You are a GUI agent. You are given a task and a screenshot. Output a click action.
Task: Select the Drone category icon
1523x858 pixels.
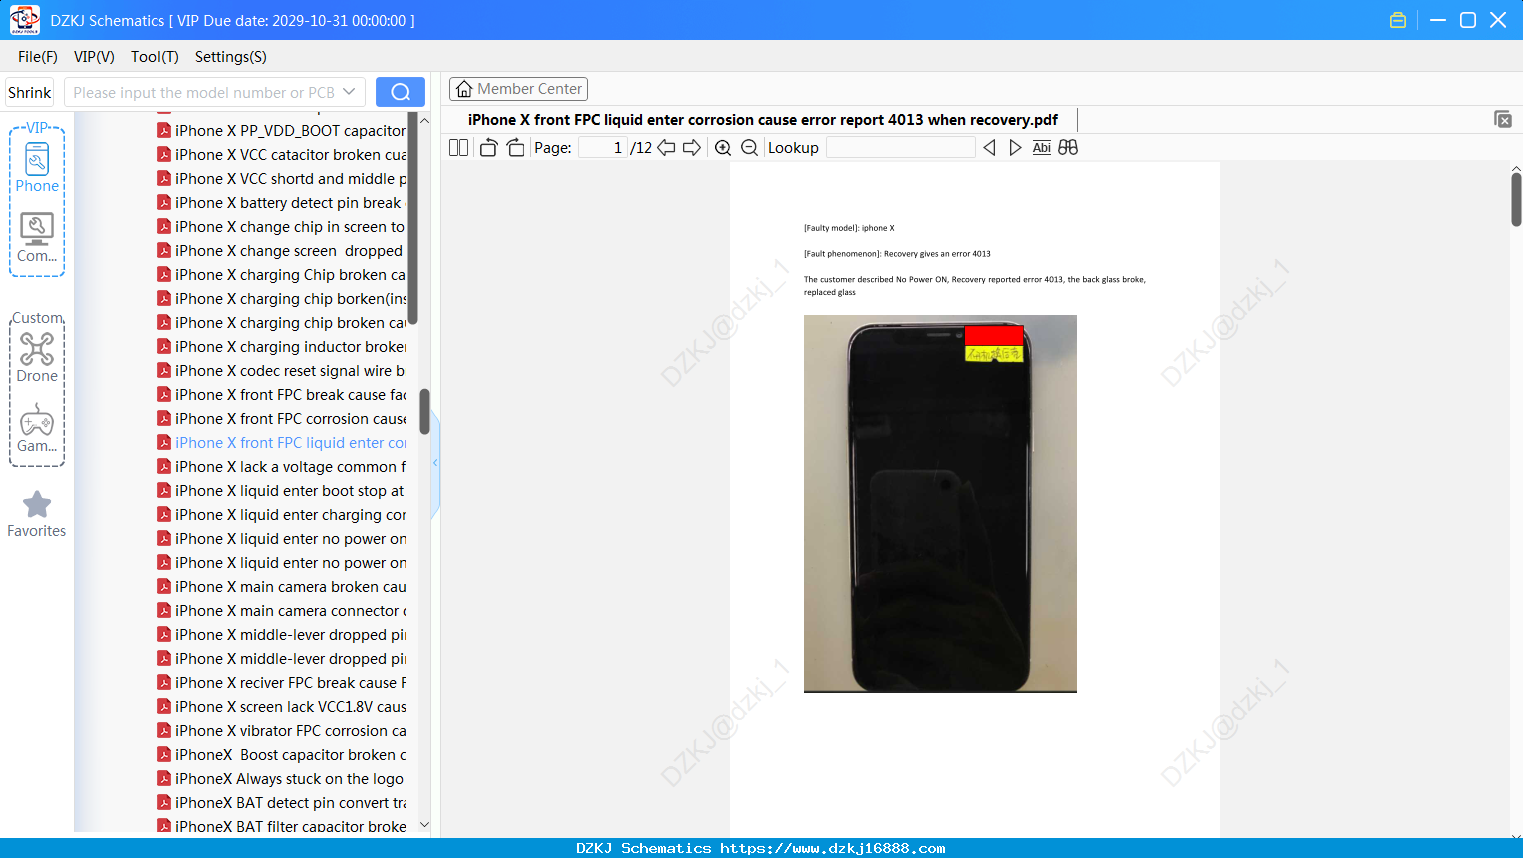click(x=37, y=357)
